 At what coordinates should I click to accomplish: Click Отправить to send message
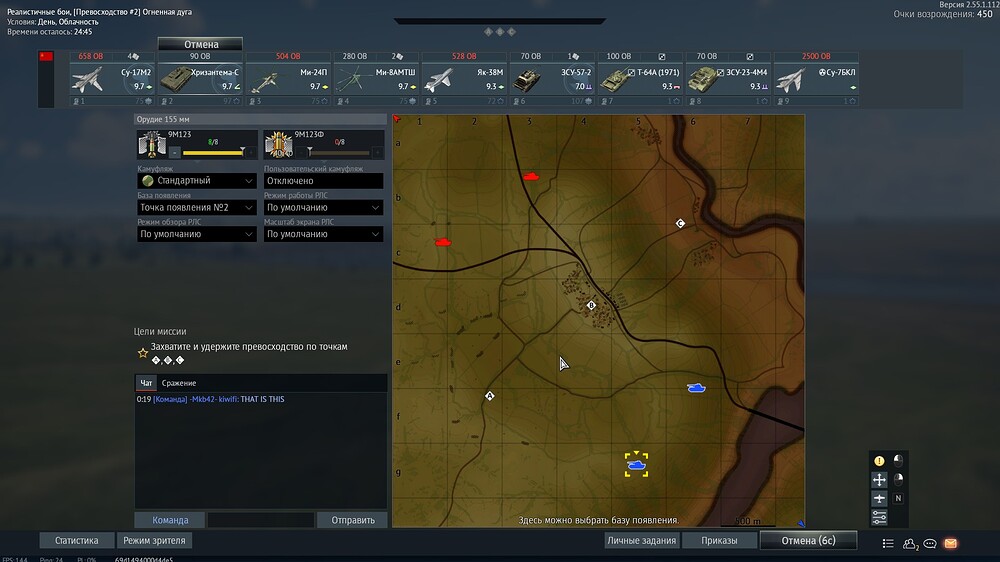click(353, 520)
